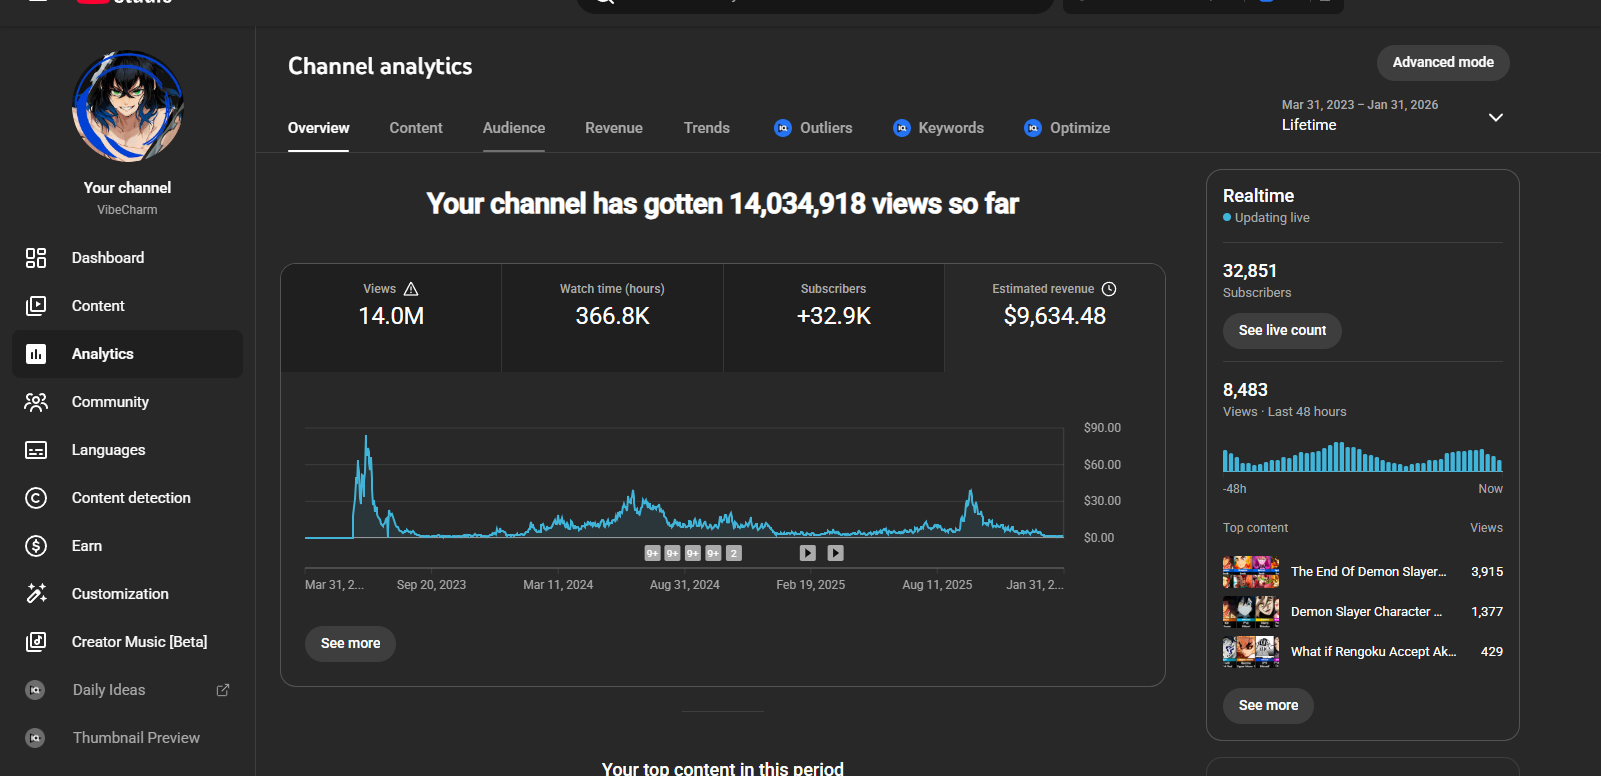Select the Watch time (hours) metric card
This screenshot has width=1601, height=776.
coord(612,318)
